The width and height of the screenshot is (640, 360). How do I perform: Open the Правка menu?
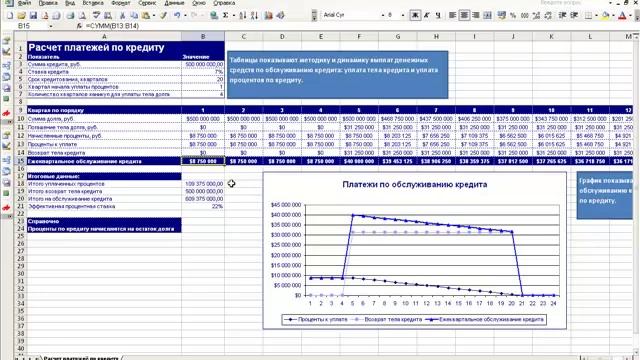point(48,3)
